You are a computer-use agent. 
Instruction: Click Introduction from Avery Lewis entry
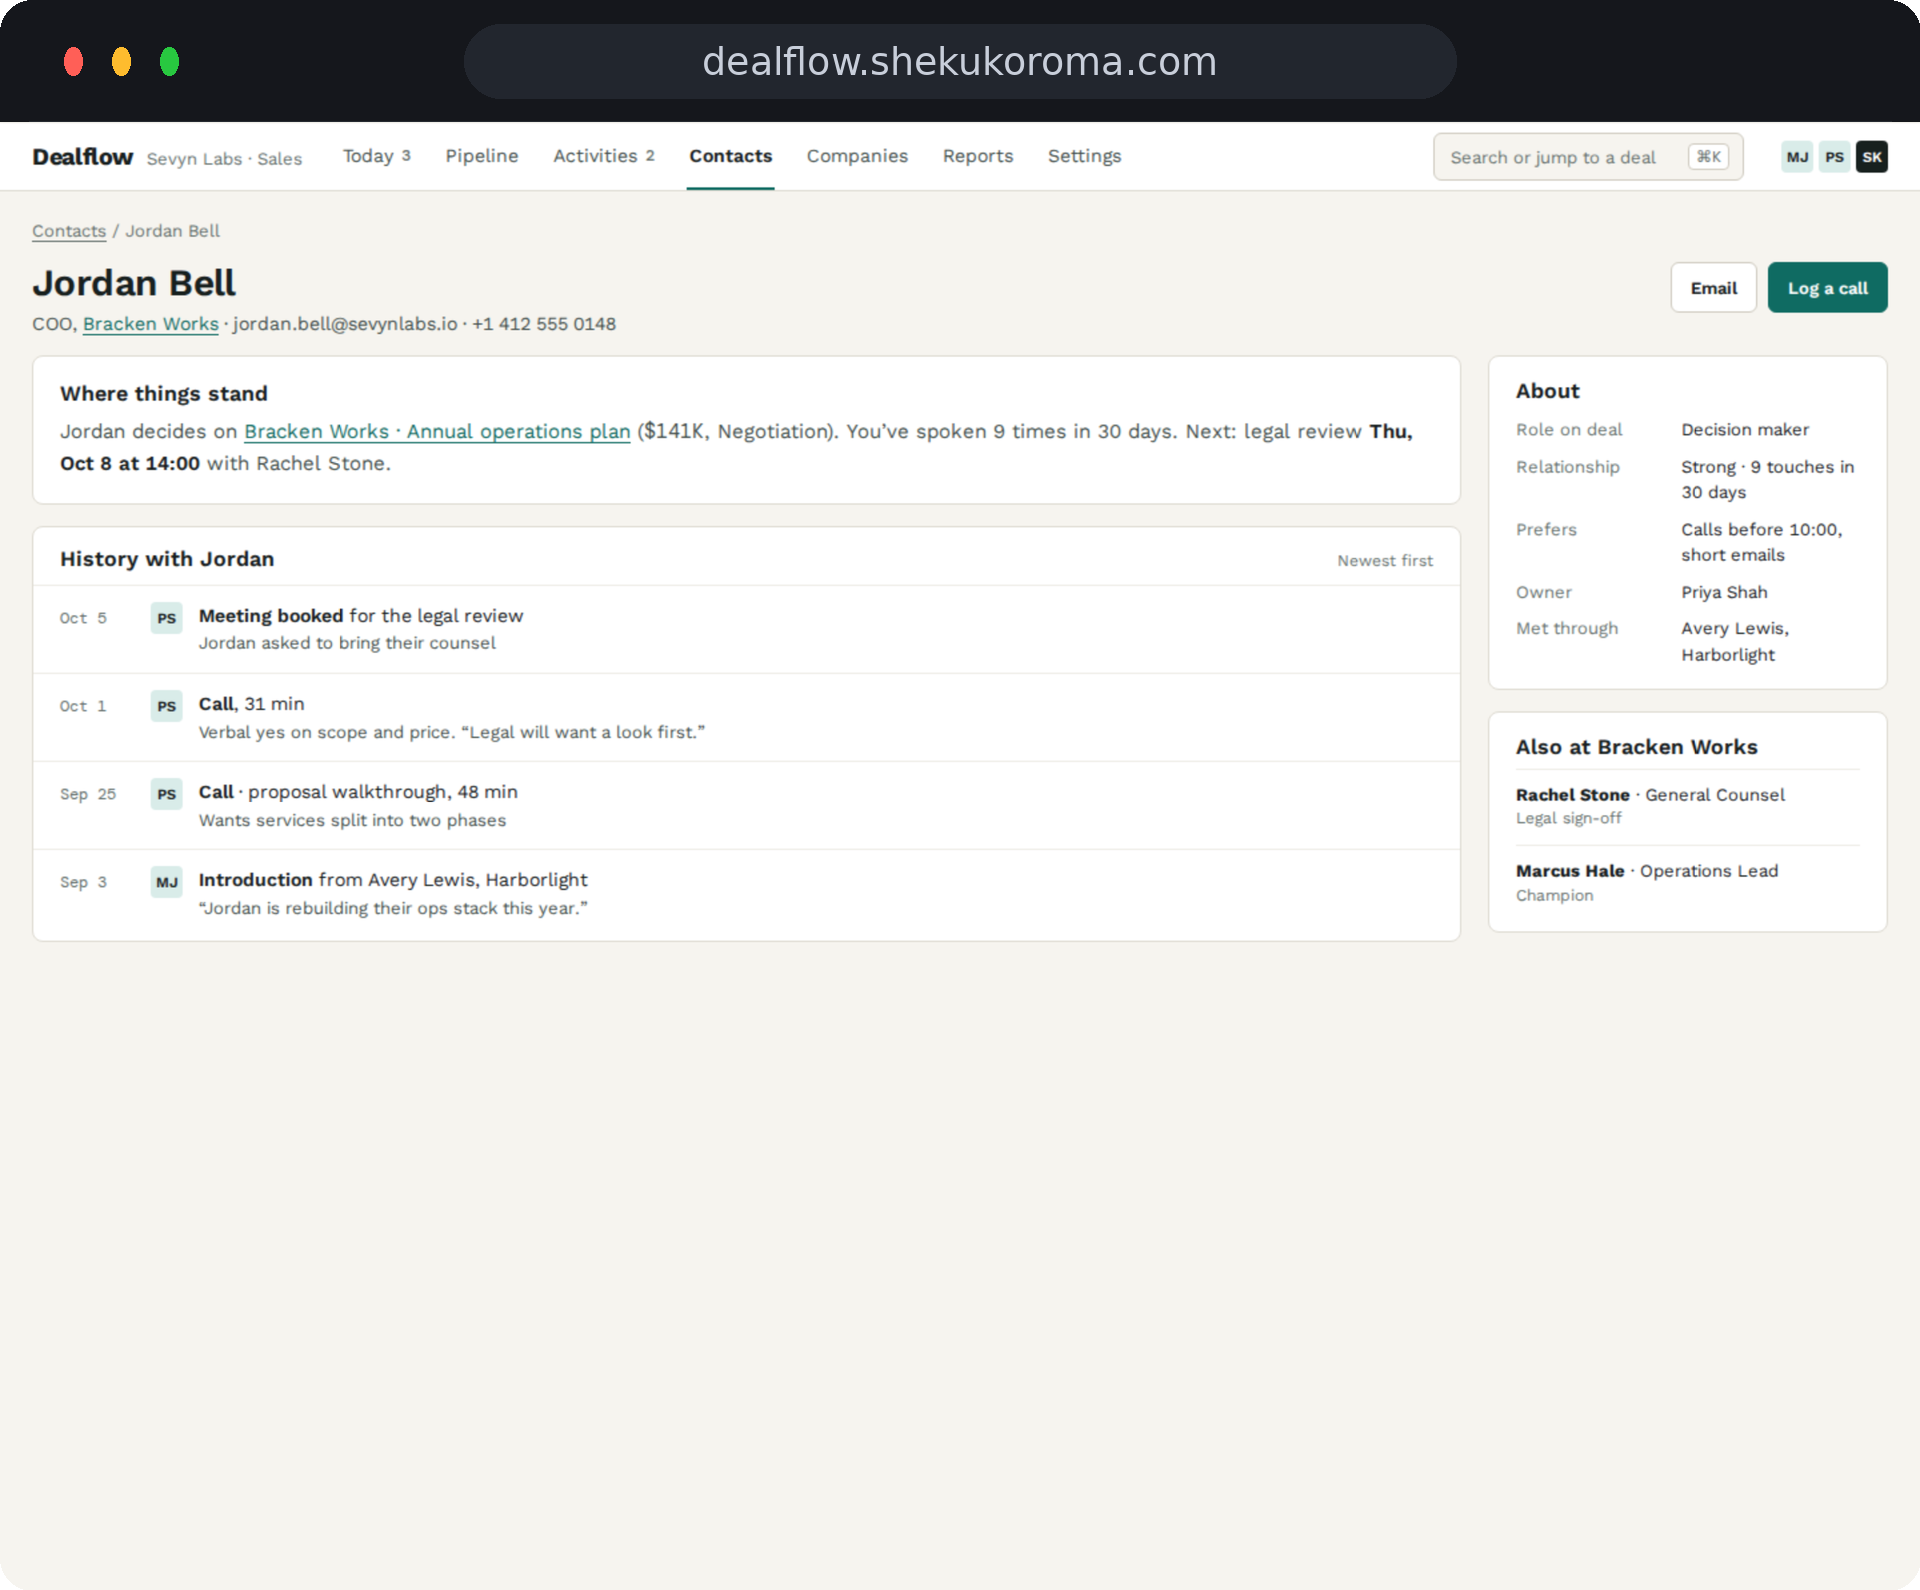point(746,893)
